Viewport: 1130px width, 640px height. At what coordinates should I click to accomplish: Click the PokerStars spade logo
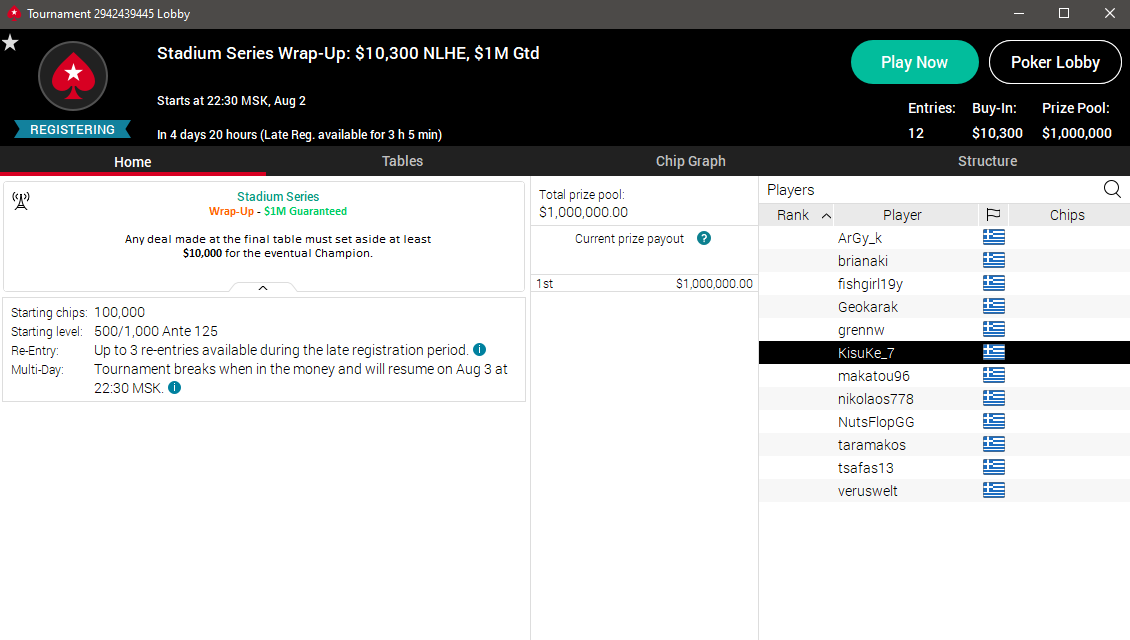click(x=73, y=76)
